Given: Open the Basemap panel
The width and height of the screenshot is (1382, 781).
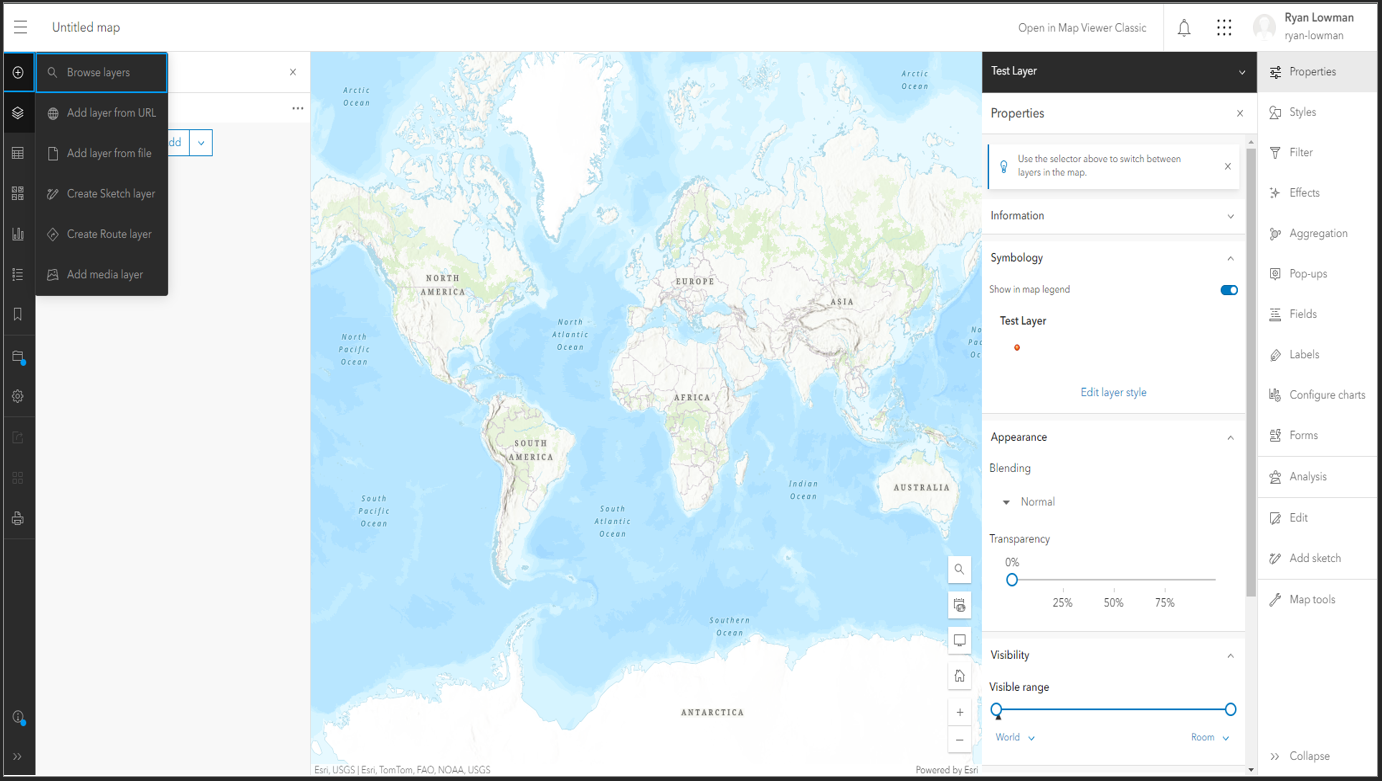Looking at the screenshot, I should [x=18, y=193].
